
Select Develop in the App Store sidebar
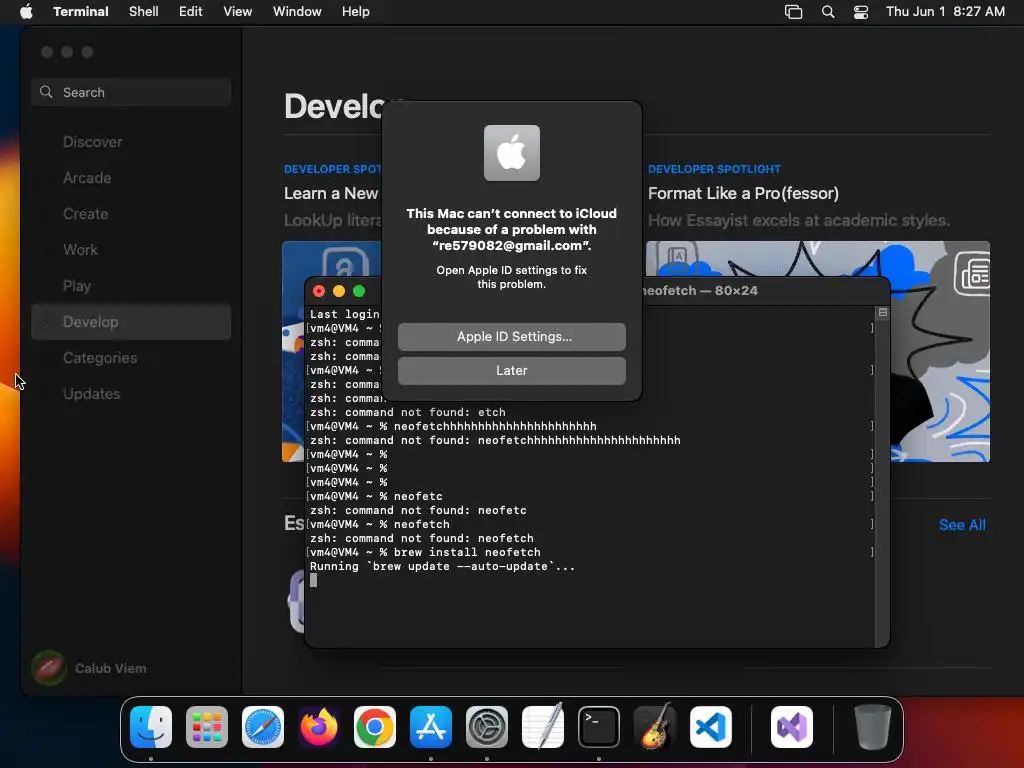point(131,321)
